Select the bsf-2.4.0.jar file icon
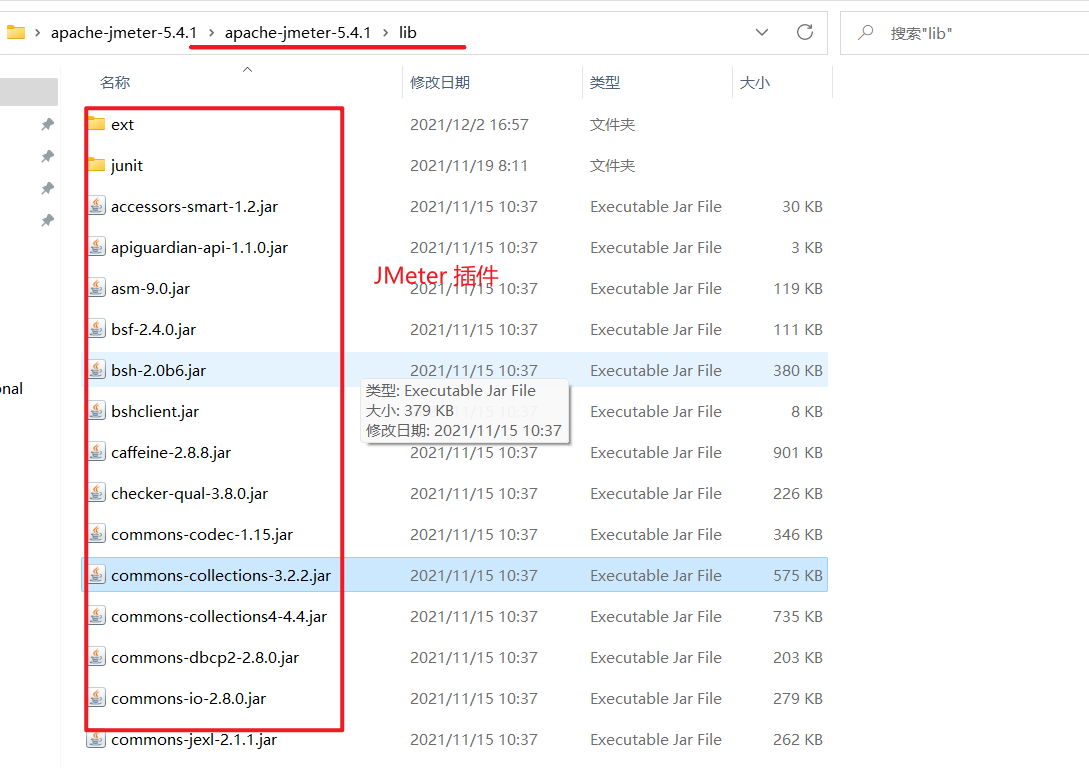This screenshot has height=768, width=1089. click(x=97, y=329)
